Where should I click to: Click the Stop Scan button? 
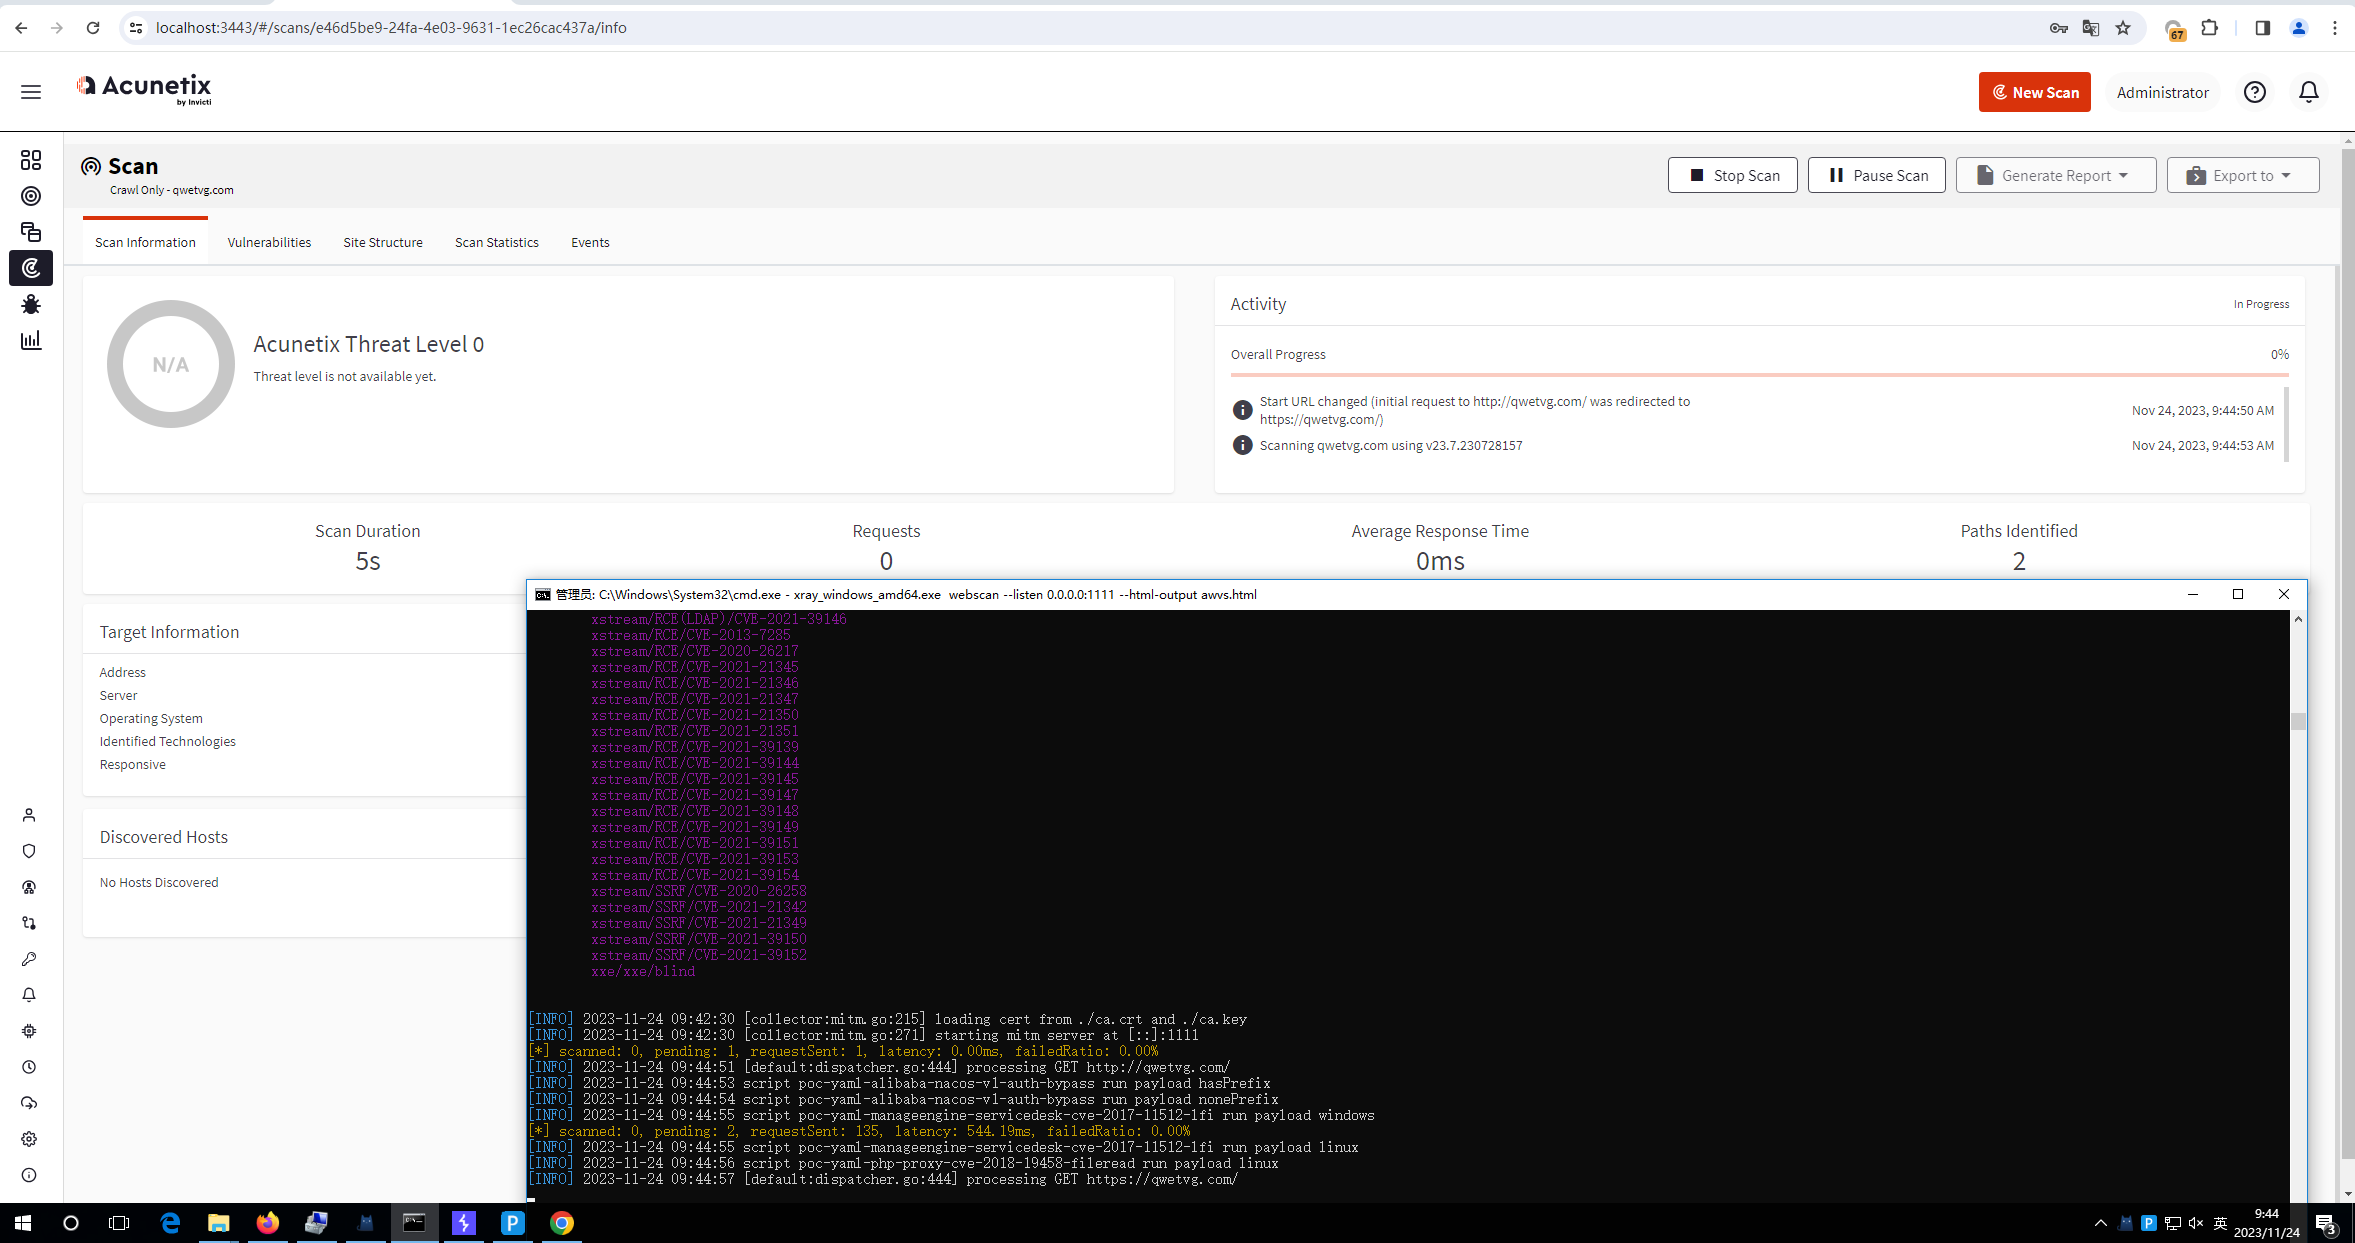(x=1734, y=174)
